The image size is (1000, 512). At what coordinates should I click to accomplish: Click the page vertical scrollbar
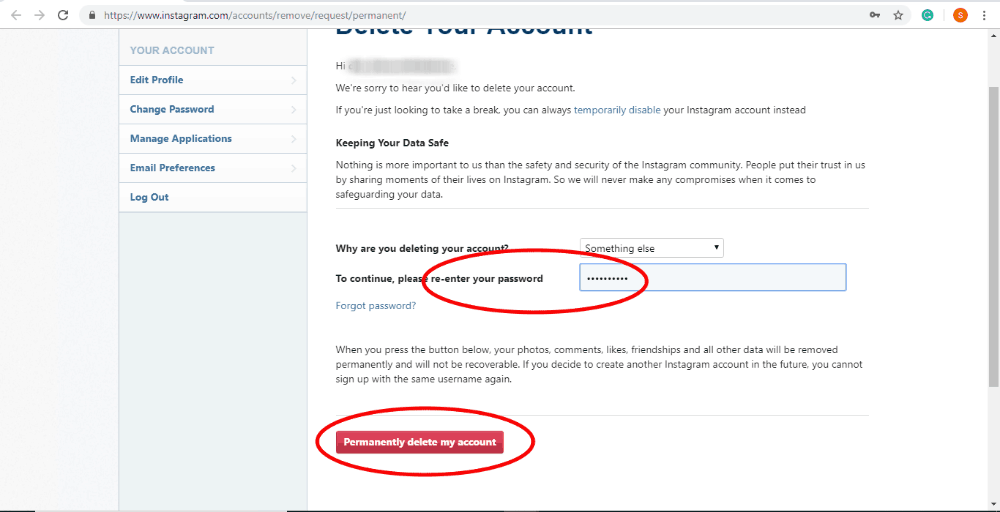point(993,236)
